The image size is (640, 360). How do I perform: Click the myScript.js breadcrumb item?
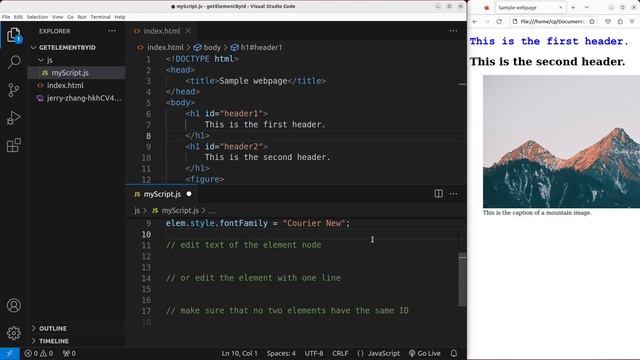point(176,211)
